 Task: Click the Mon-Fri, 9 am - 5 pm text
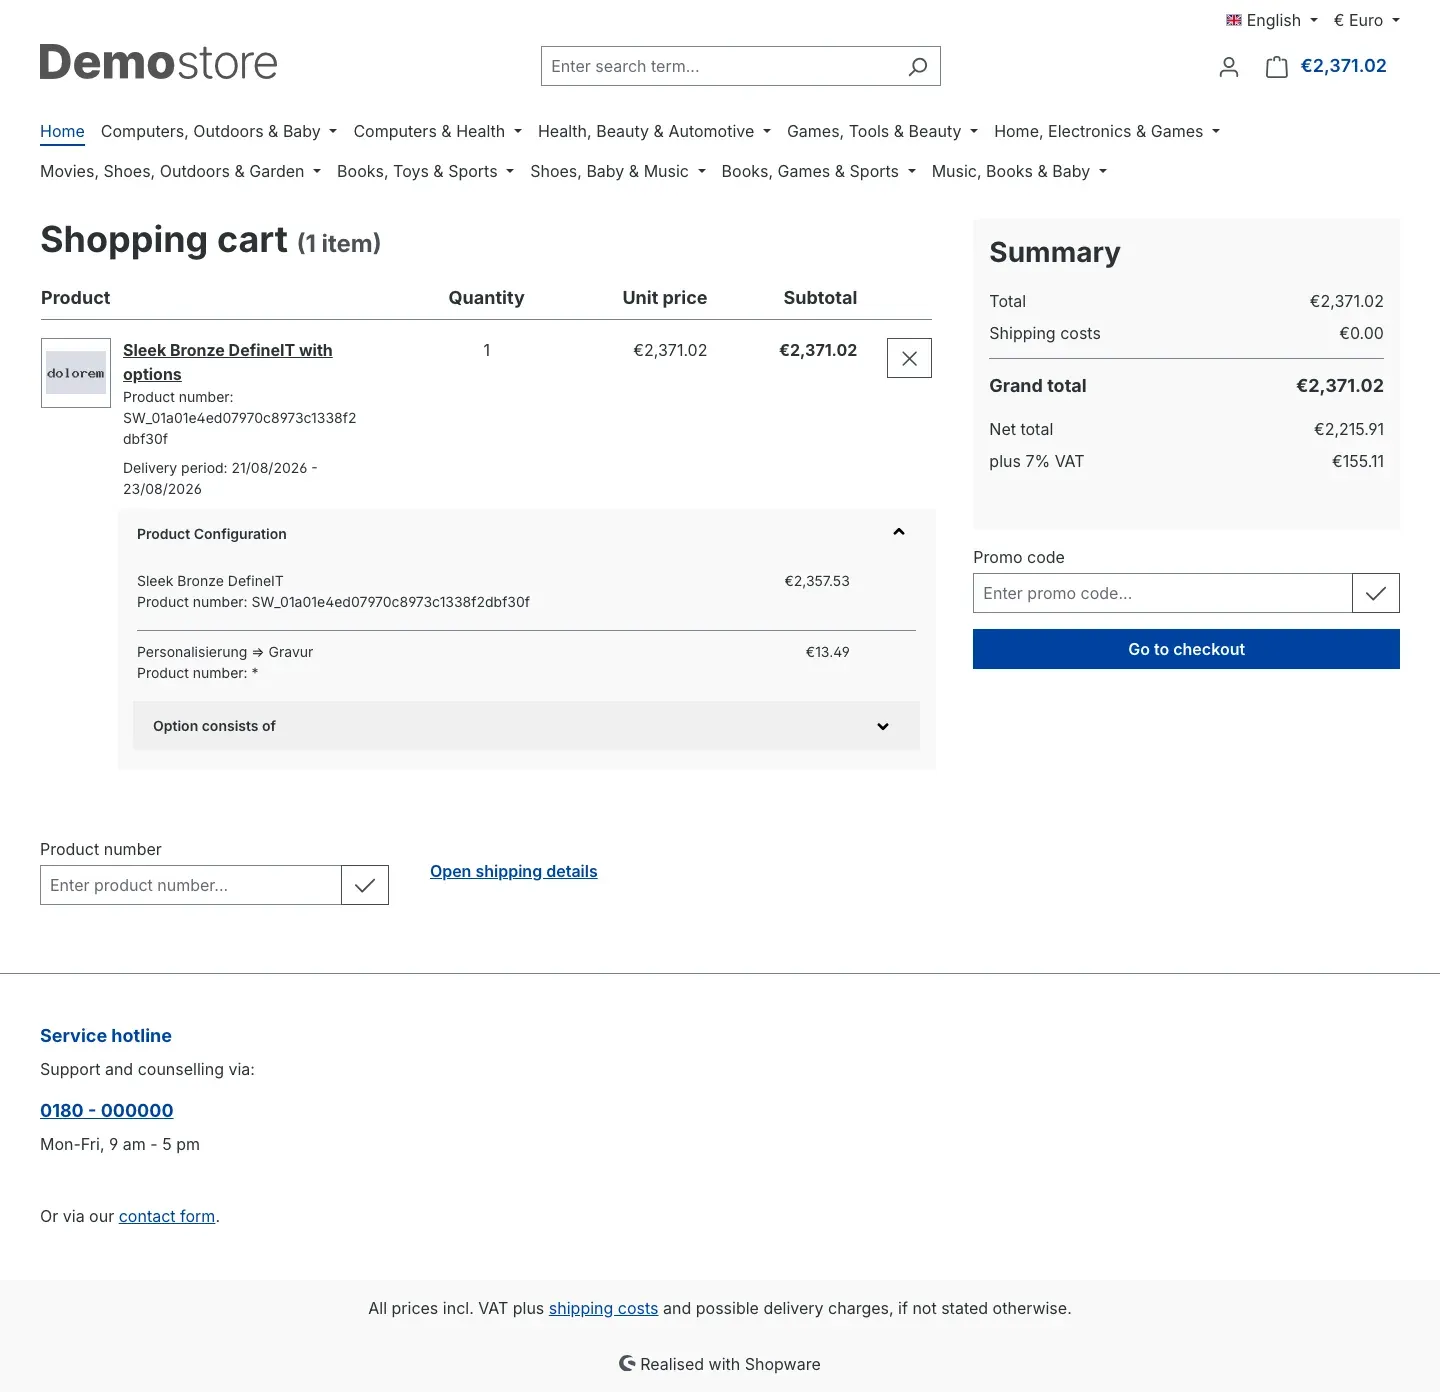pos(120,1144)
